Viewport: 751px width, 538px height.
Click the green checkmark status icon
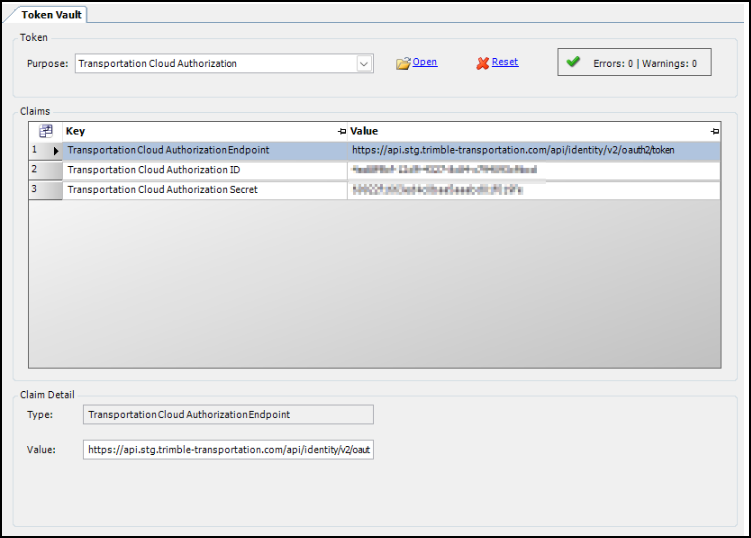573,62
